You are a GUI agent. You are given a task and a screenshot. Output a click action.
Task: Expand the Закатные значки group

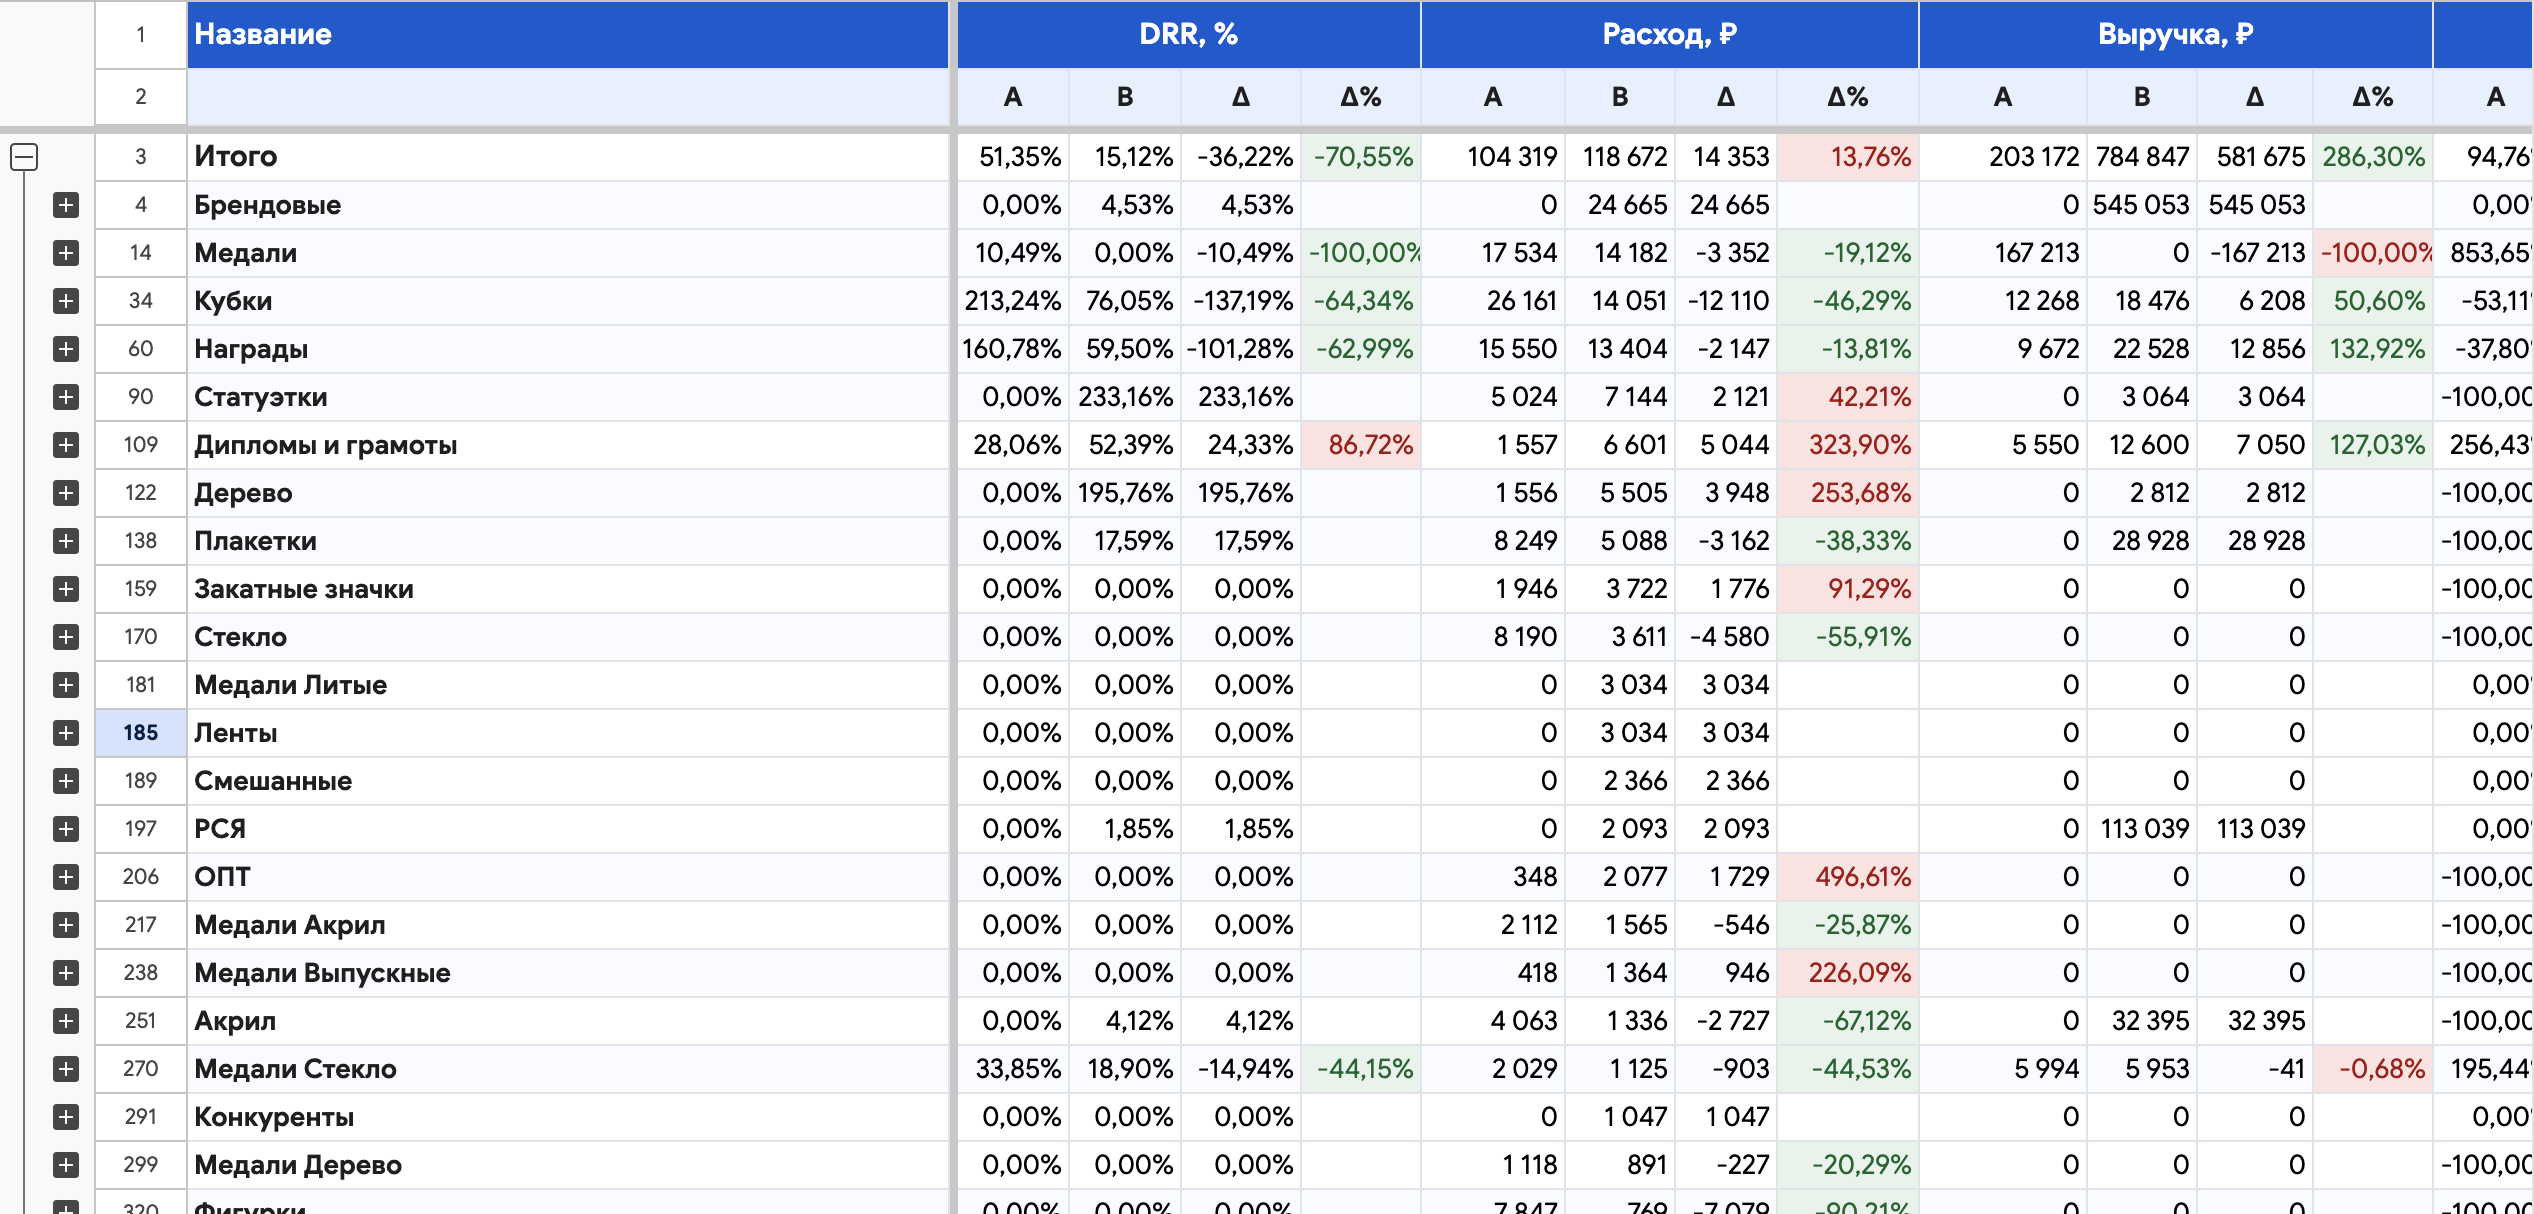(x=66, y=589)
